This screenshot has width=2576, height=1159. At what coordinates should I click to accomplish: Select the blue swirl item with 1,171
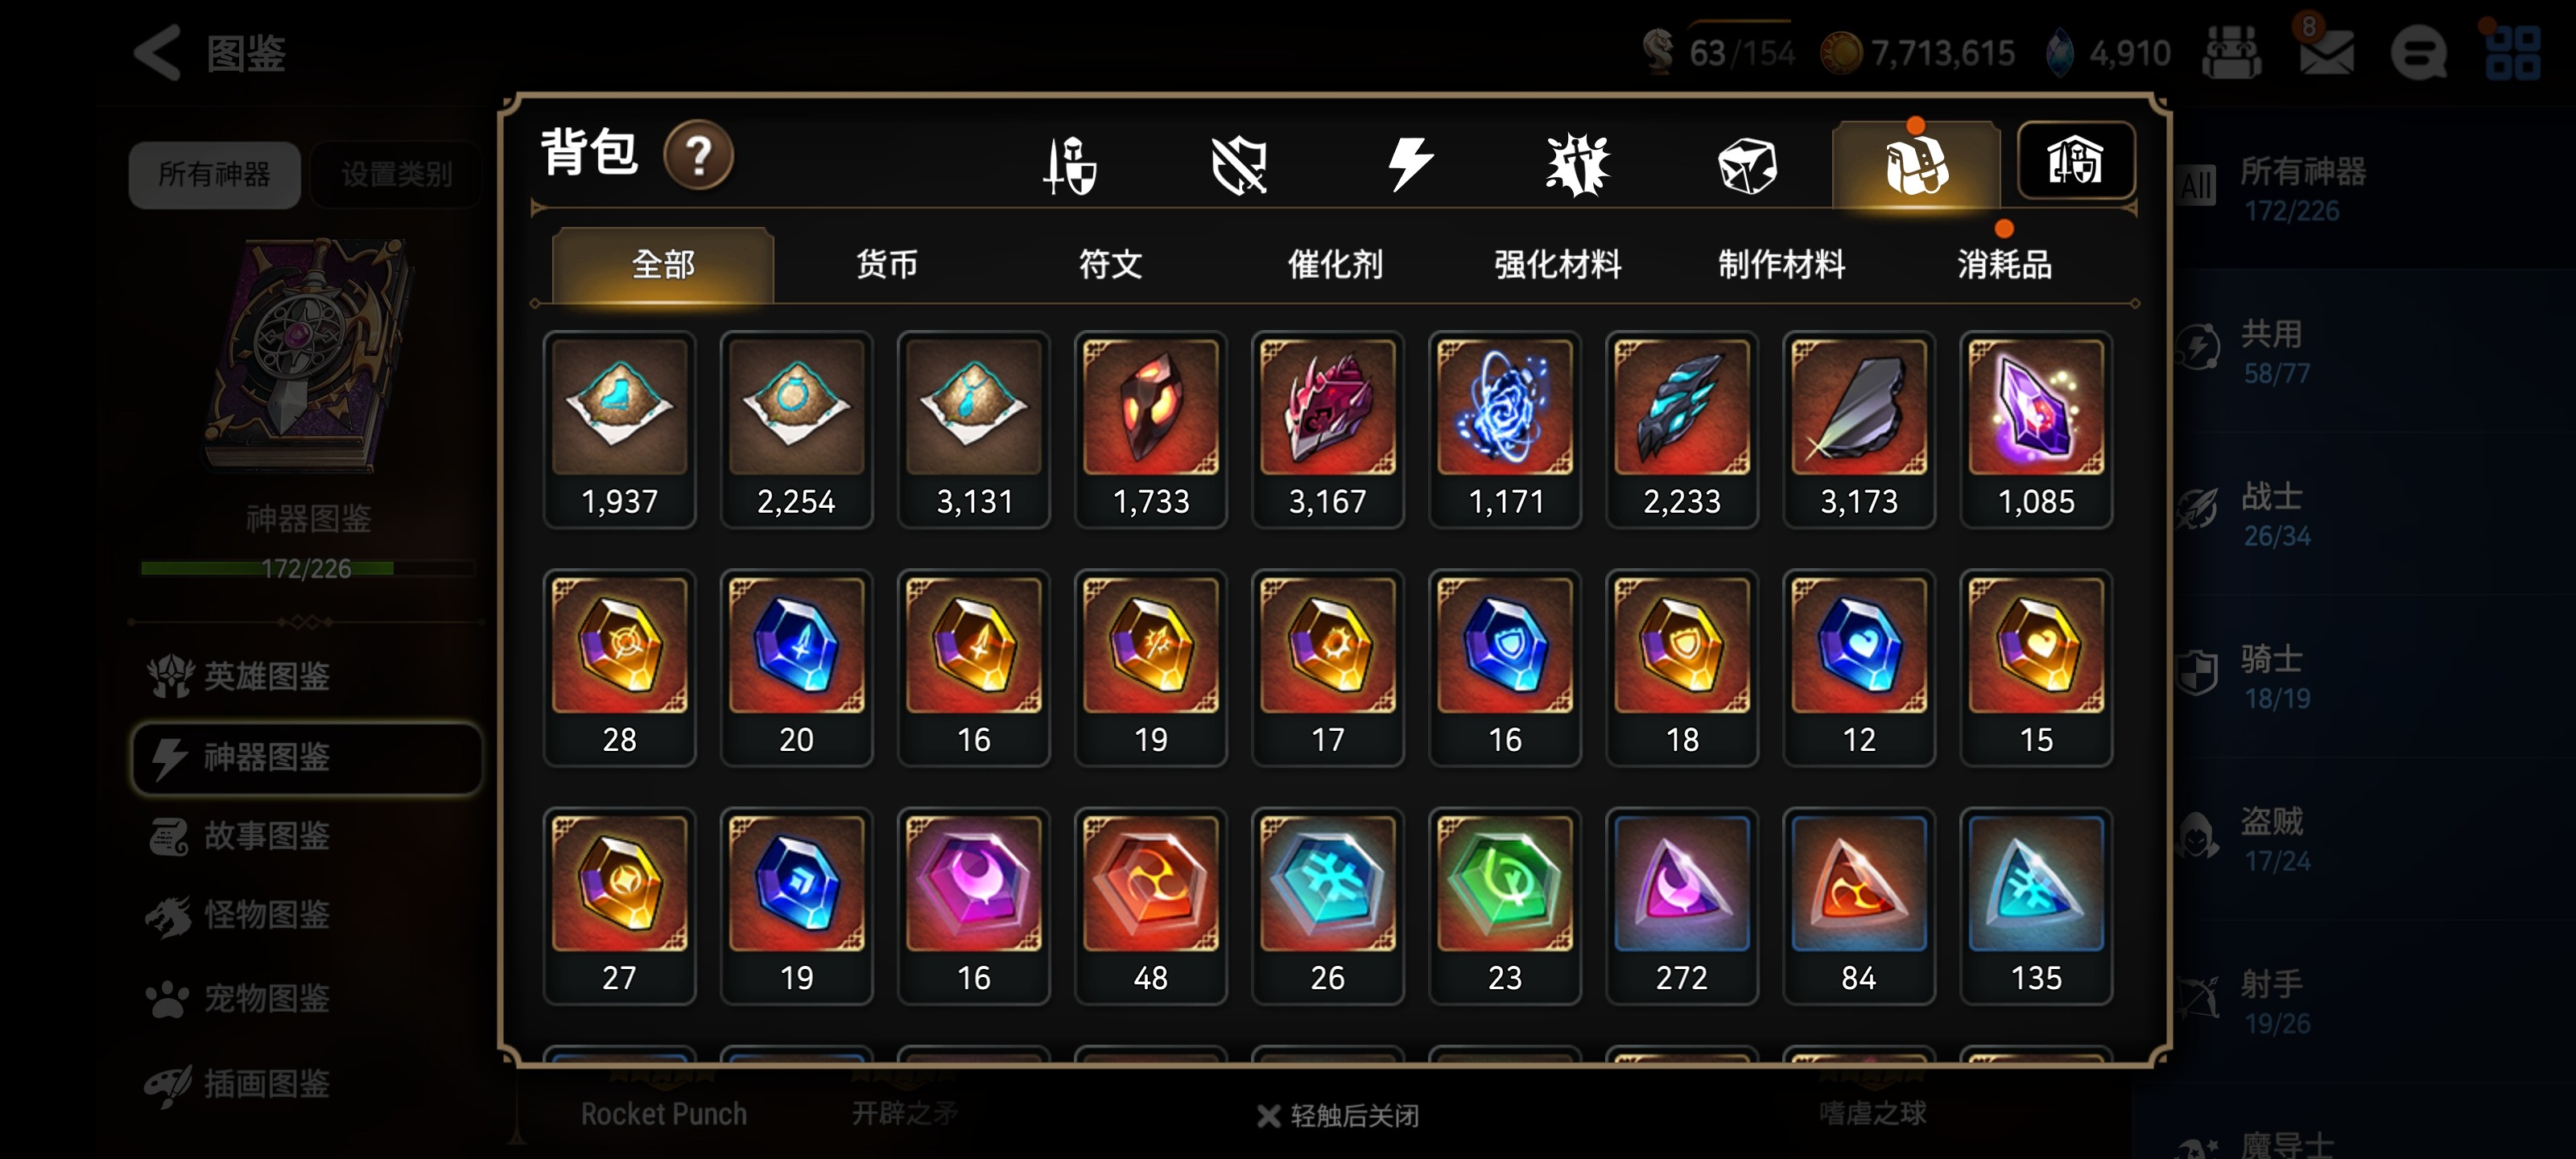[1504, 429]
